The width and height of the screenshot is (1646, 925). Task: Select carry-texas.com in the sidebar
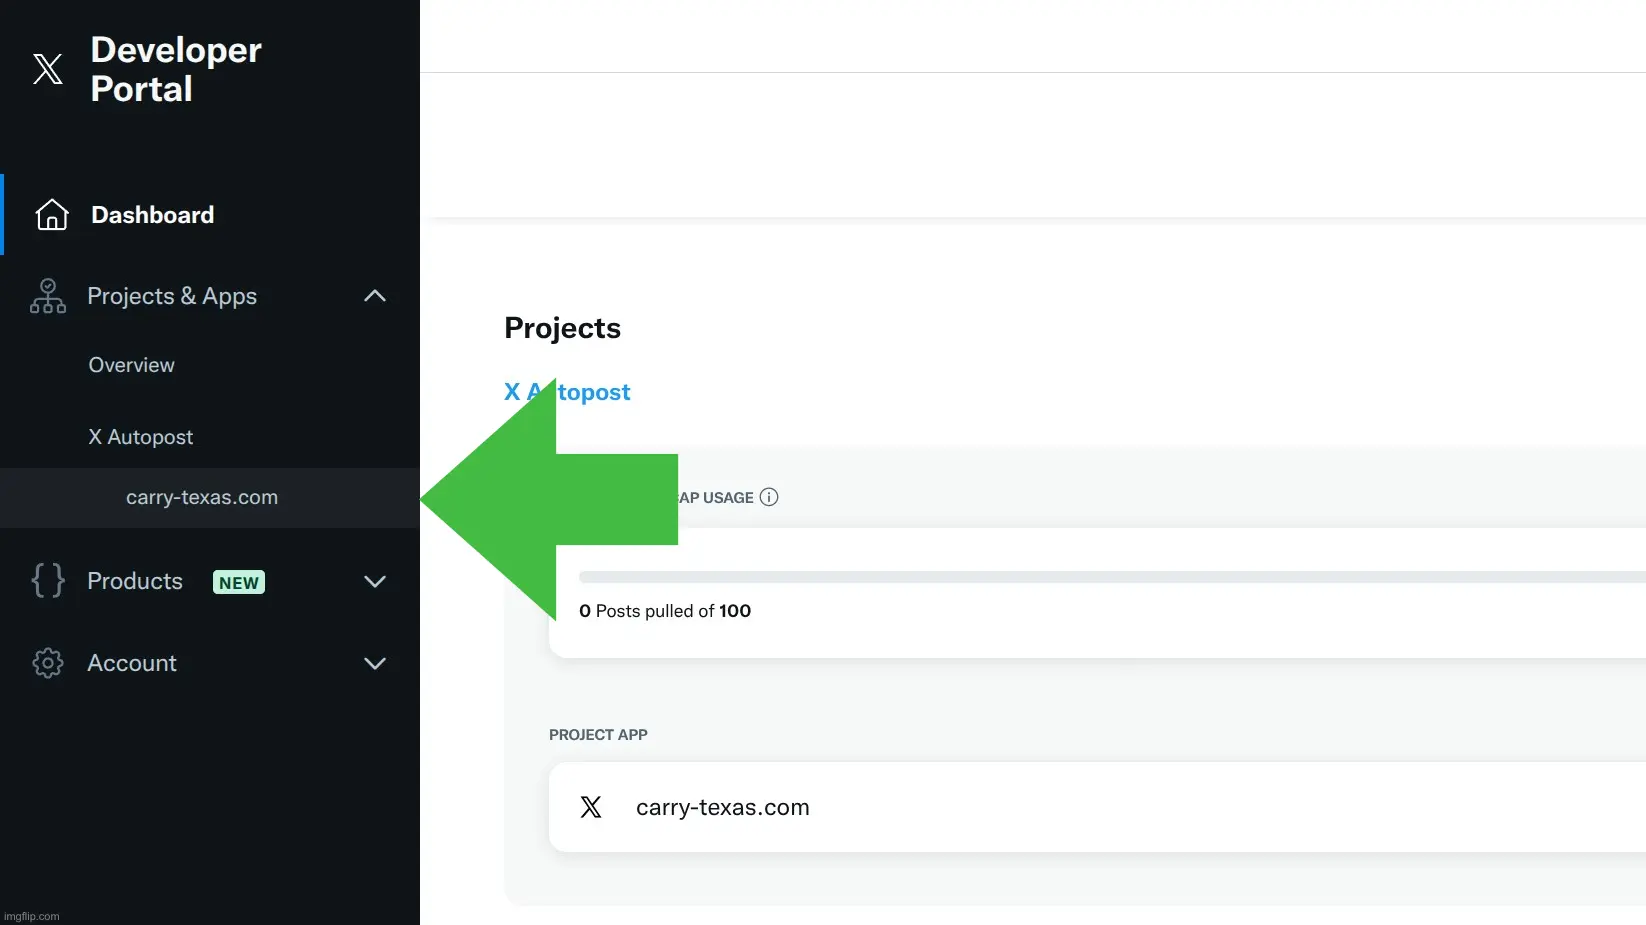pyautogui.click(x=202, y=498)
